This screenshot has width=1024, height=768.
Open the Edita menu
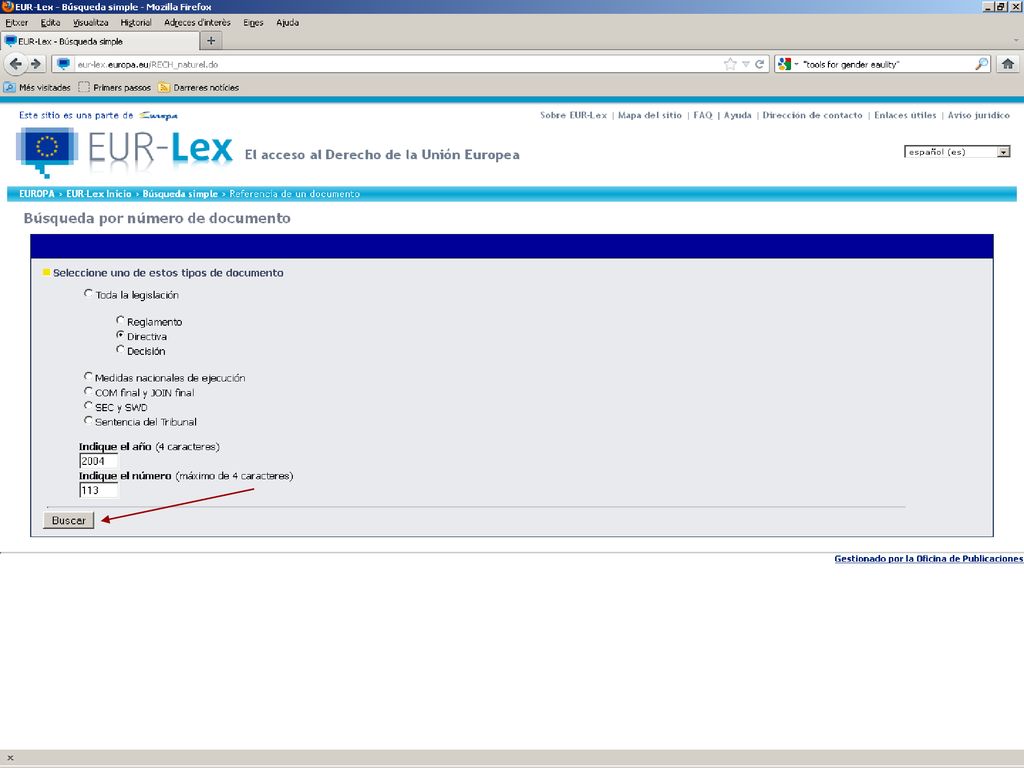click(50, 22)
